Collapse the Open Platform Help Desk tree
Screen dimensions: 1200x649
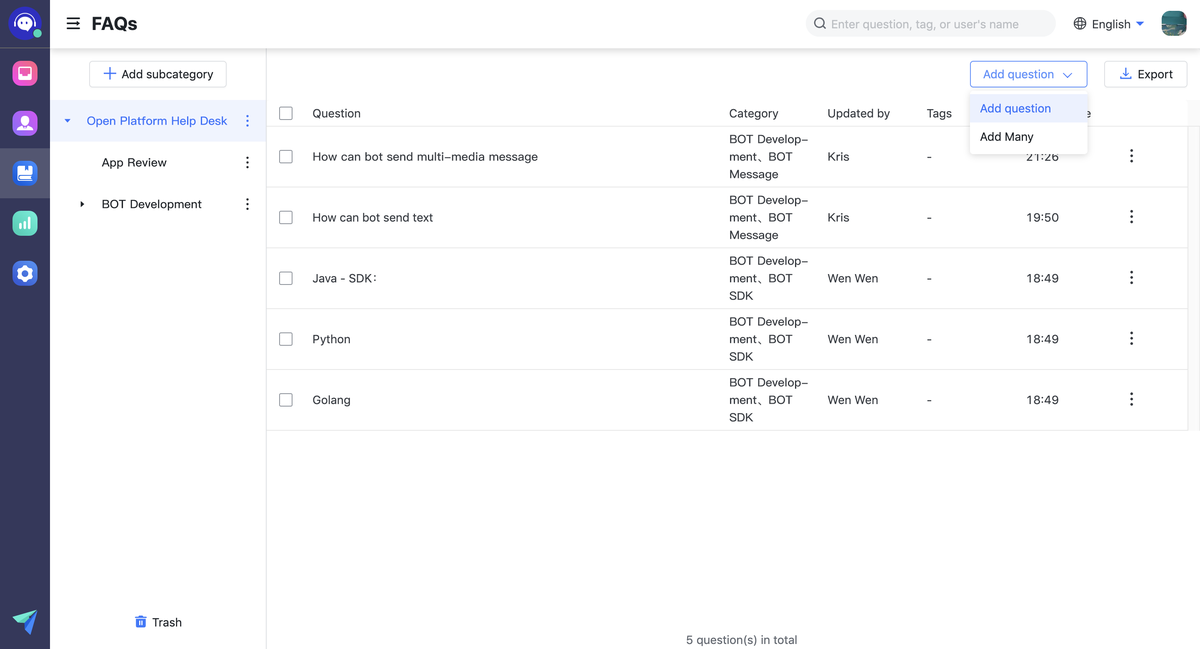tap(68, 121)
